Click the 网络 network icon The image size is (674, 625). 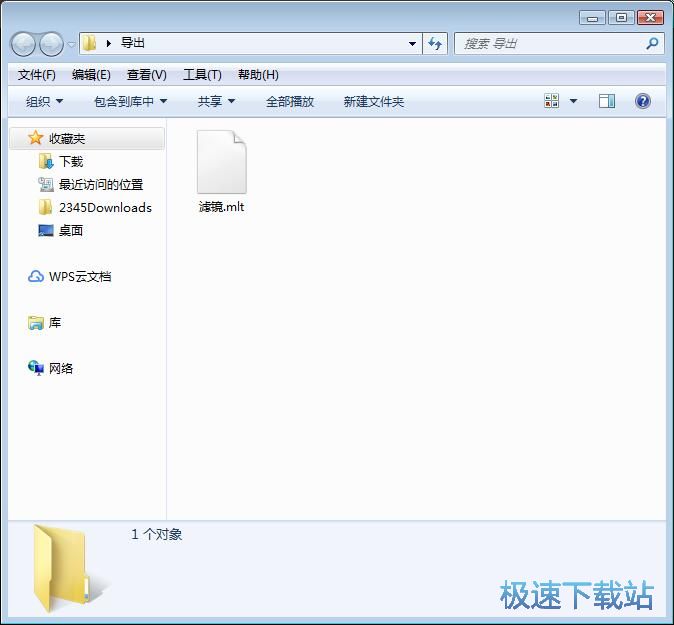pyautogui.click(x=36, y=368)
